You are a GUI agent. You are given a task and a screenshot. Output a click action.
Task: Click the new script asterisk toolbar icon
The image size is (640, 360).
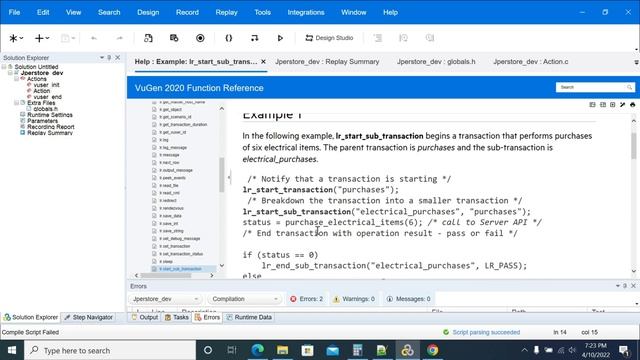[13, 38]
